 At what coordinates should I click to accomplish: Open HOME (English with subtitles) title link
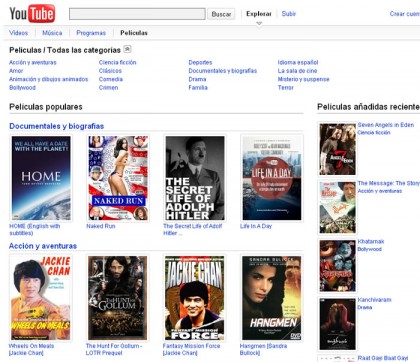click(x=35, y=229)
